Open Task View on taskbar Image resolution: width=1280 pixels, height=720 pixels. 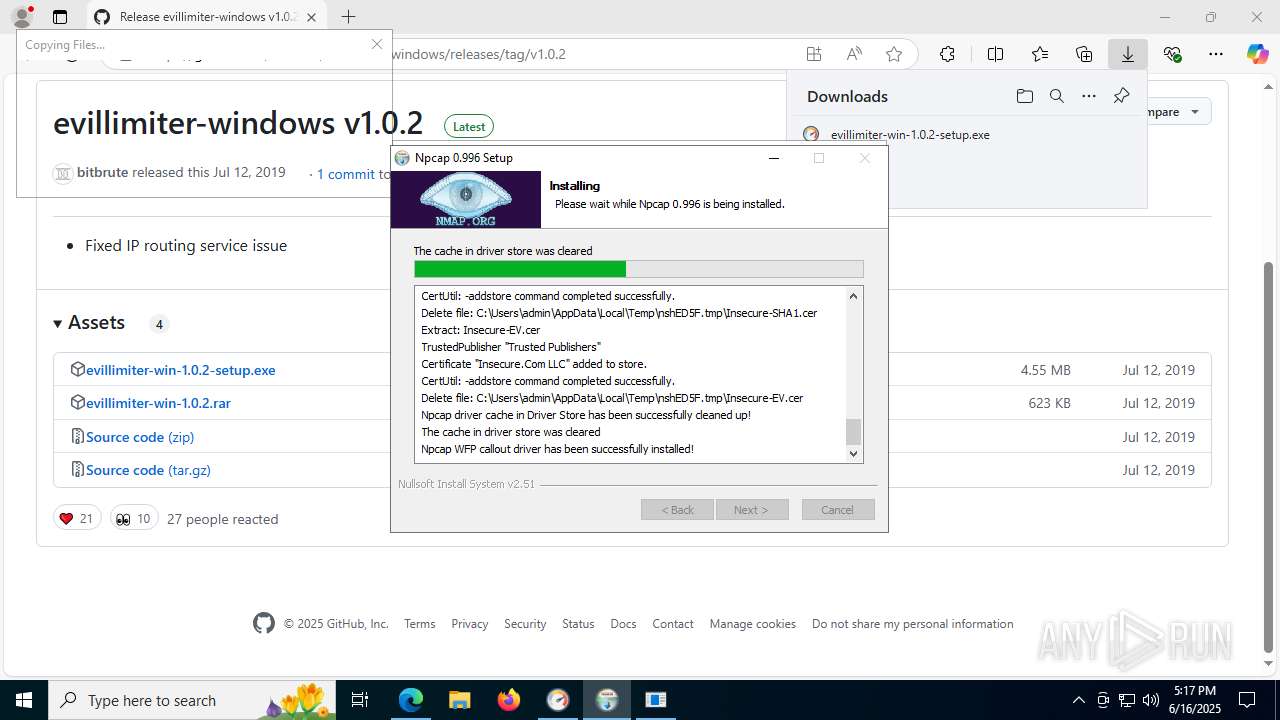point(361,700)
